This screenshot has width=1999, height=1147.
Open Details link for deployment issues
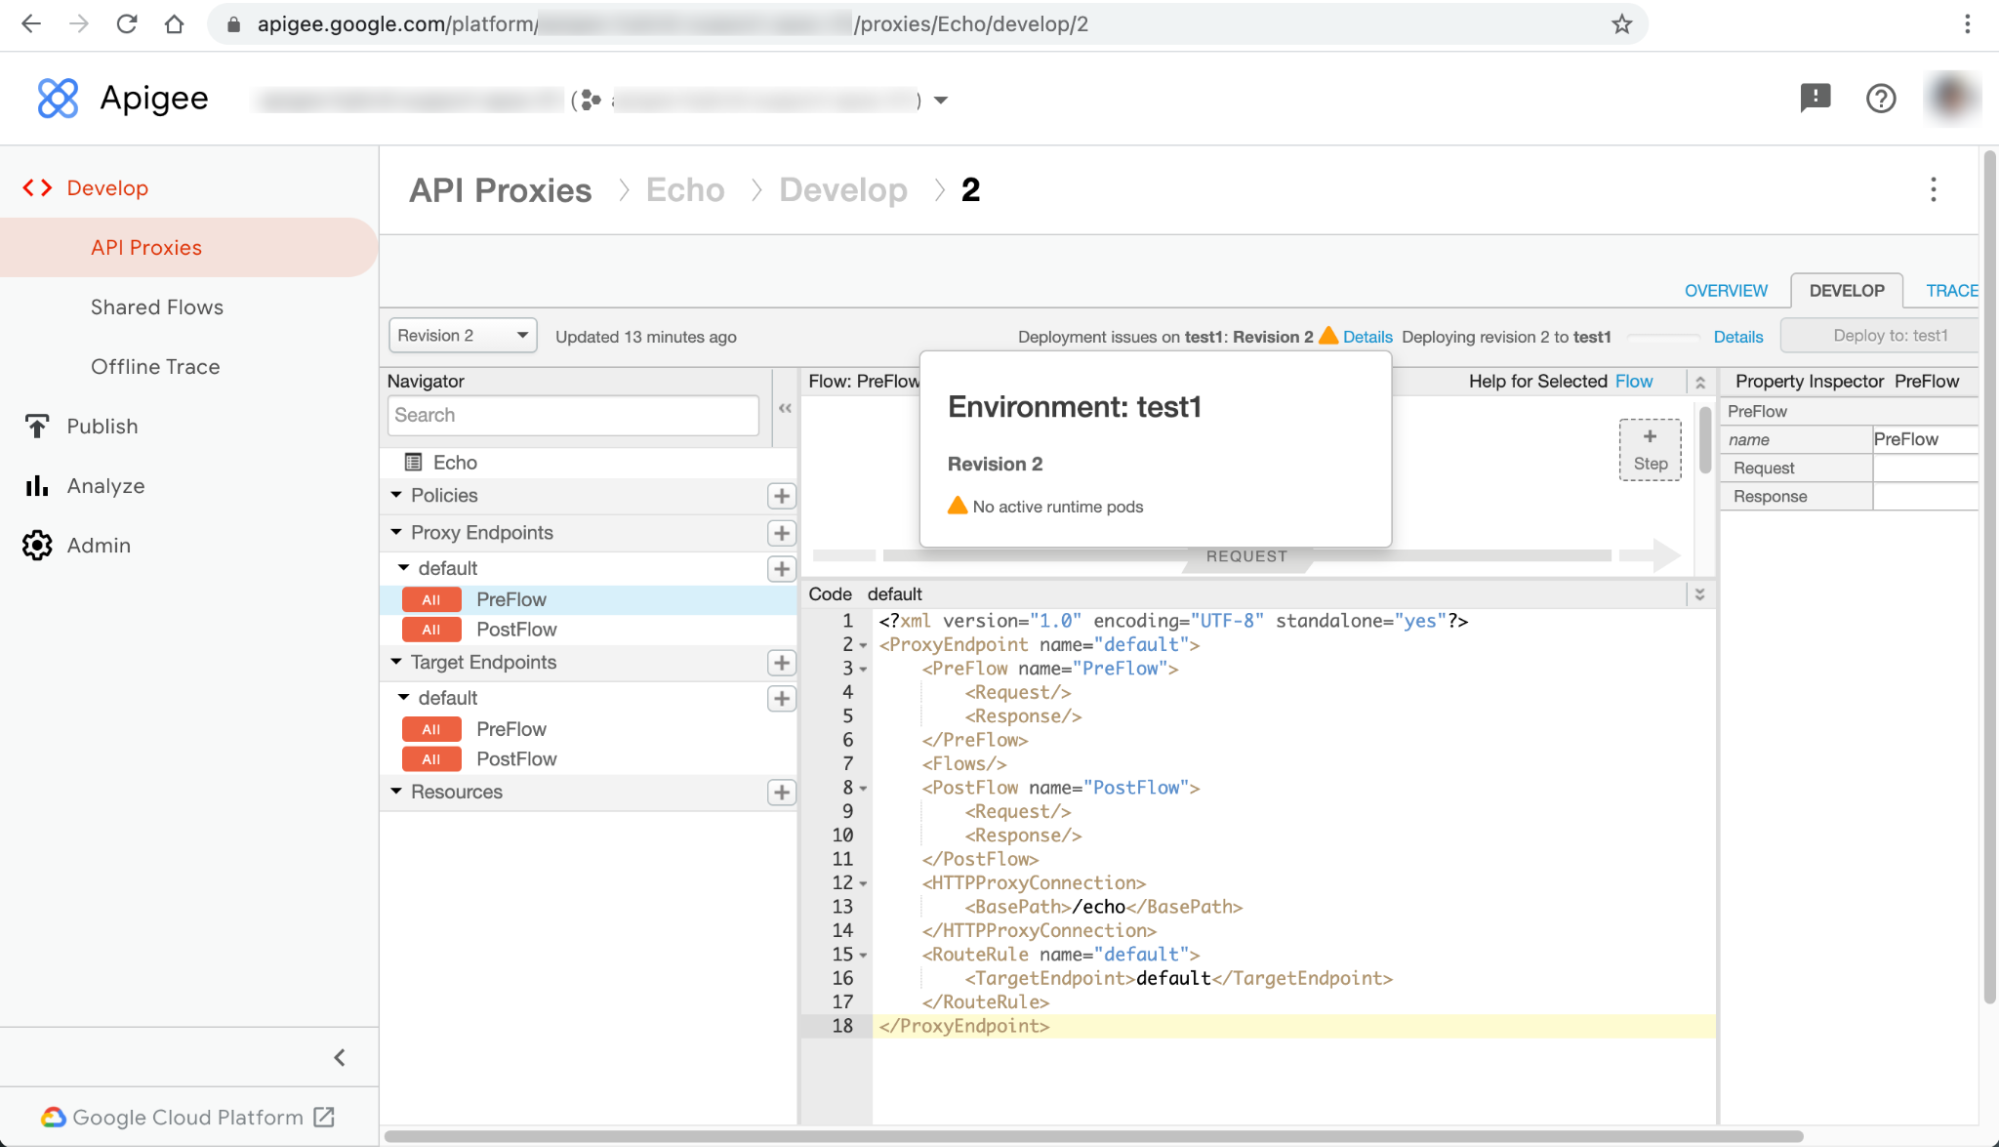(1367, 337)
